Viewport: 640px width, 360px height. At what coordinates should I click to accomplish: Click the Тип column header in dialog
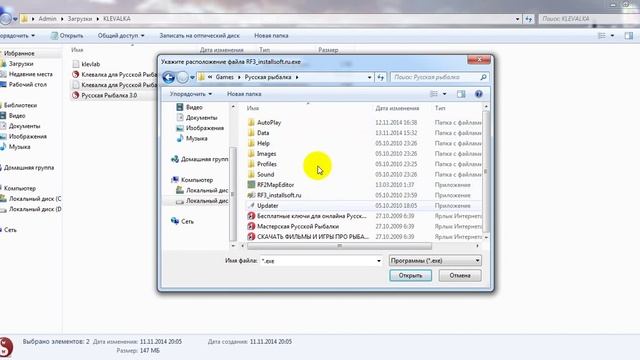(440, 108)
